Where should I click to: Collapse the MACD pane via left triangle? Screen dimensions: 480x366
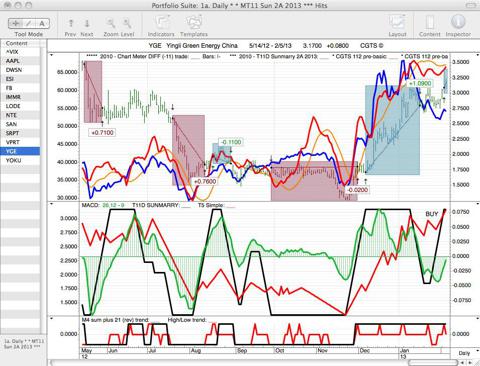point(51,204)
